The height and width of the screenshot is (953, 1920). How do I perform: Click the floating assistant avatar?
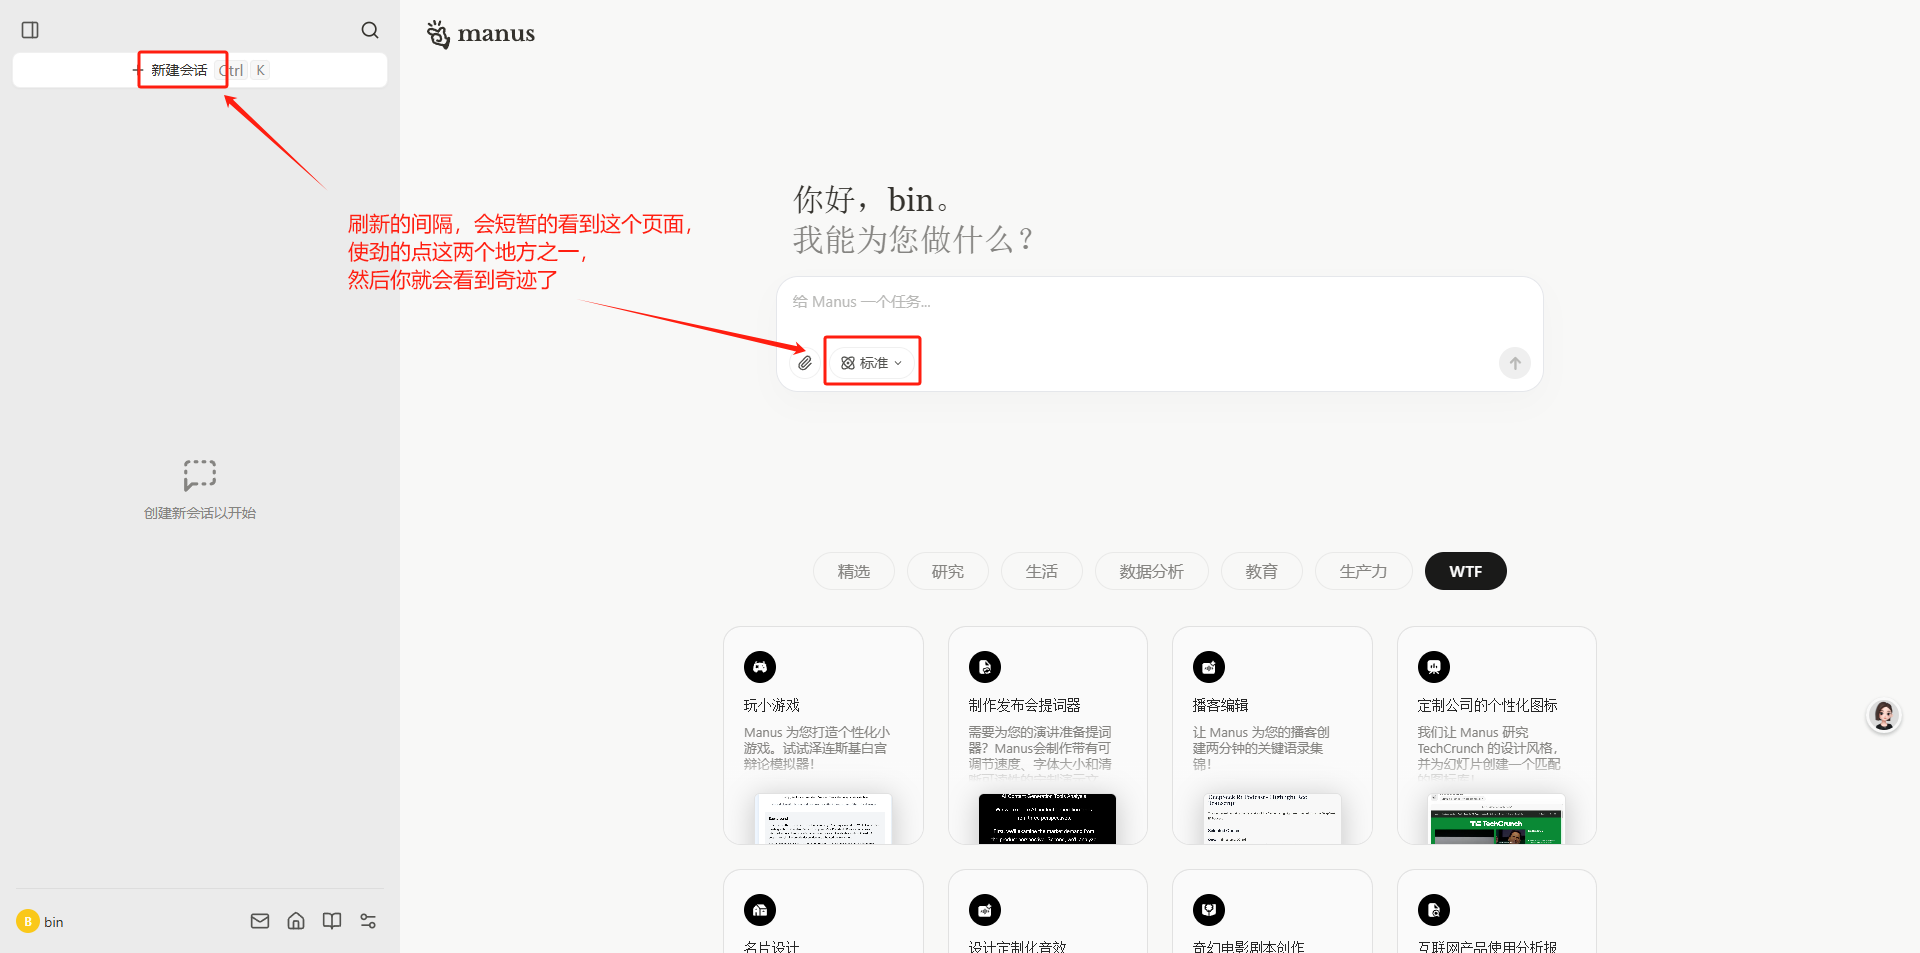click(1884, 715)
